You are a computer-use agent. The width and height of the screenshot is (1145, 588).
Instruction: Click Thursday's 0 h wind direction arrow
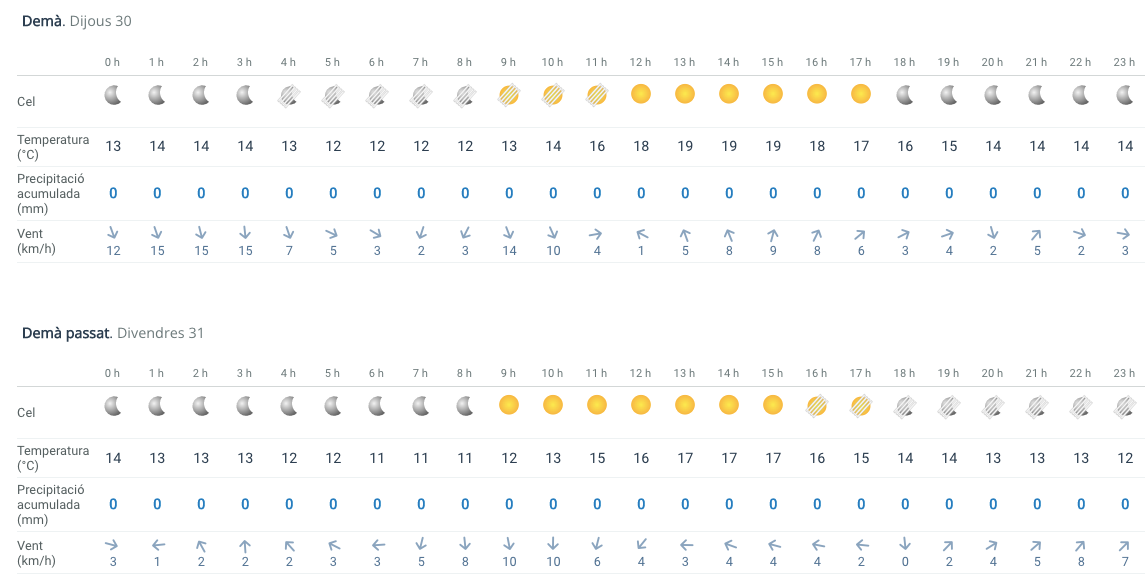pos(113,233)
